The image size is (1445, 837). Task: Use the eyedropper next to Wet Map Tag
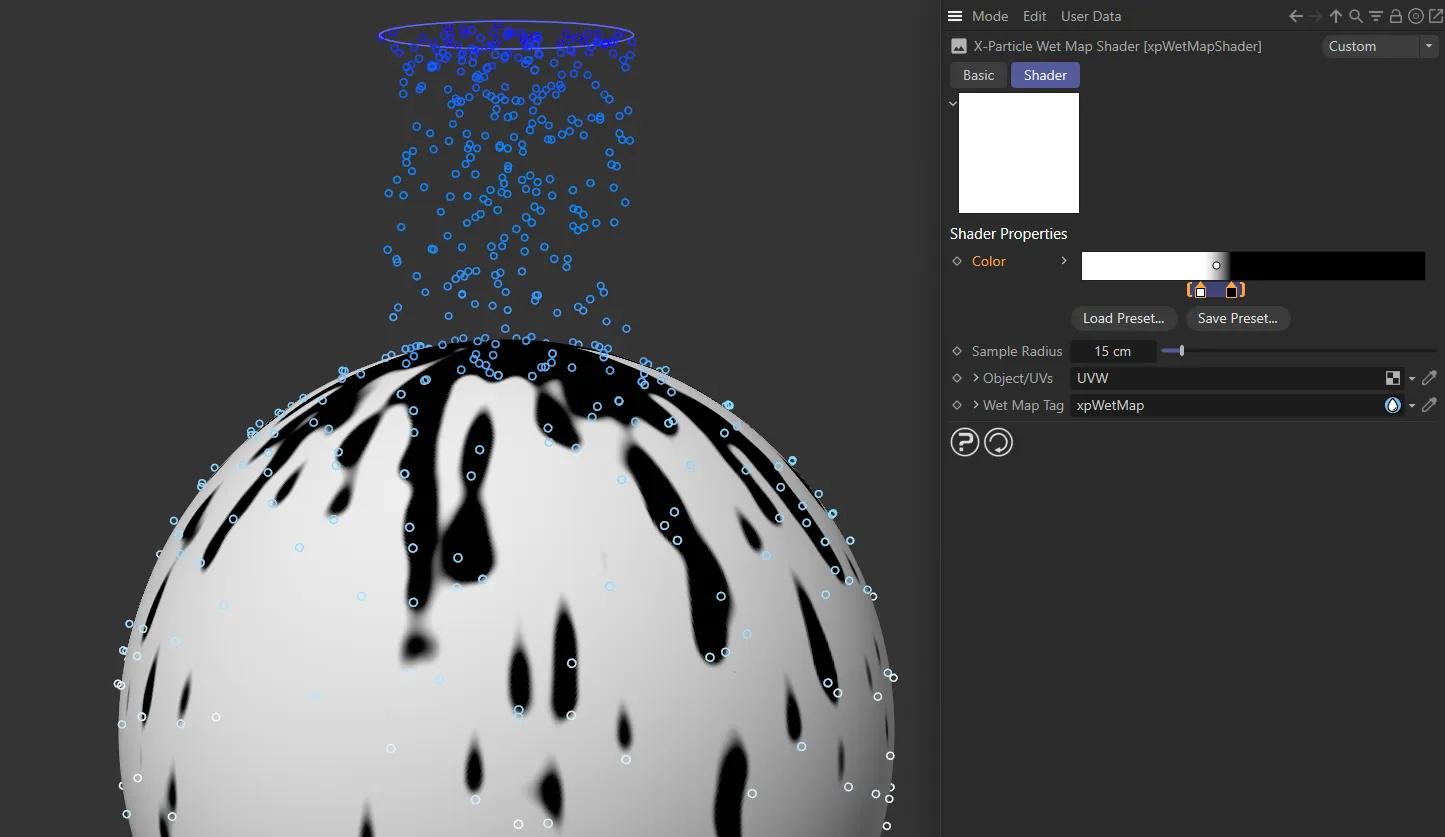pyautogui.click(x=1429, y=405)
